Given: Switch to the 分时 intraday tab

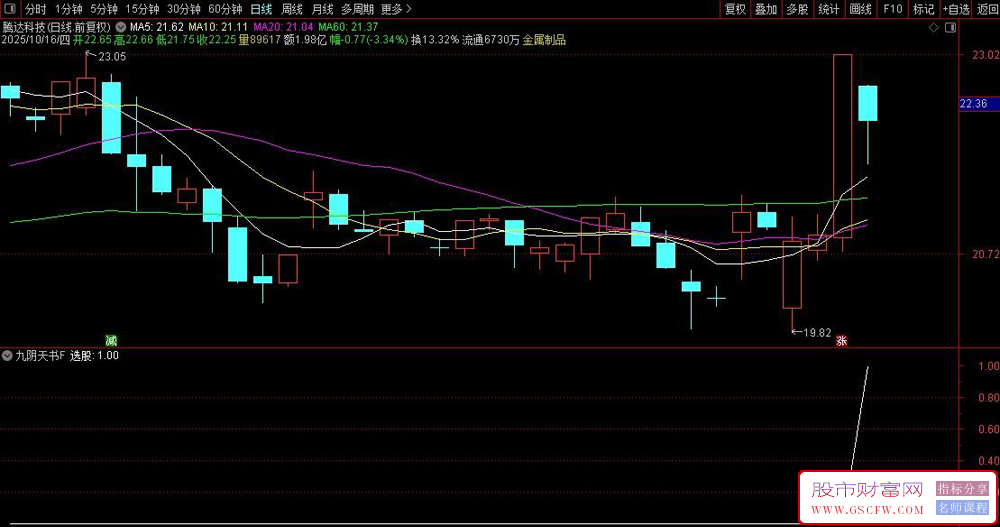Looking at the screenshot, I should tap(35, 9).
